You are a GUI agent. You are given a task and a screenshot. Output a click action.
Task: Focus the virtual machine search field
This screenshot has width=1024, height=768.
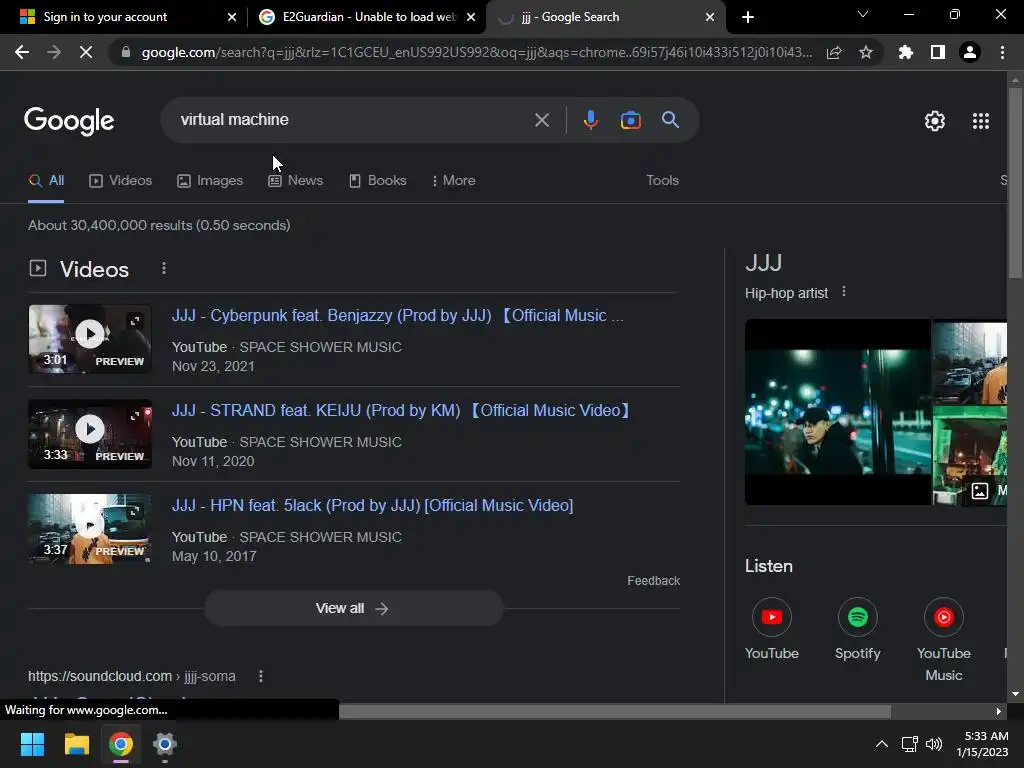[353, 120]
